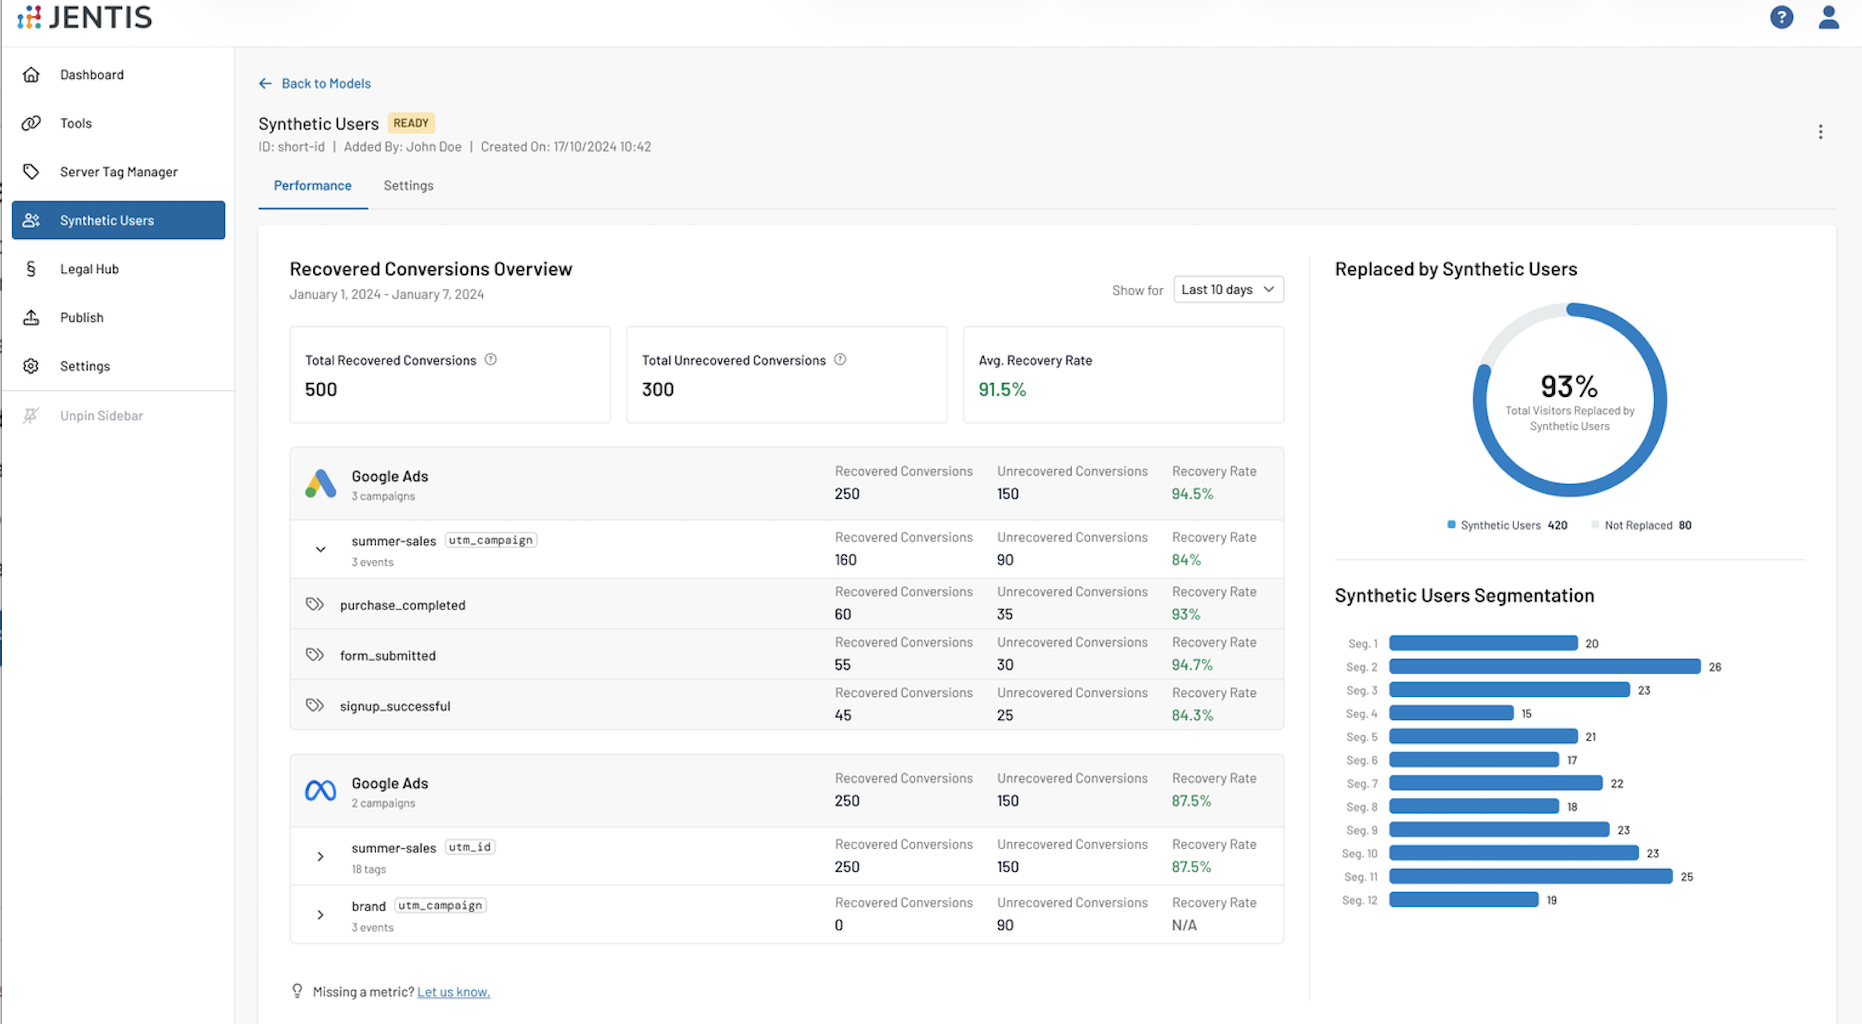Click the Dashboard home icon
The height and width of the screenshot is (1024, 1862).
click(31, 75)
